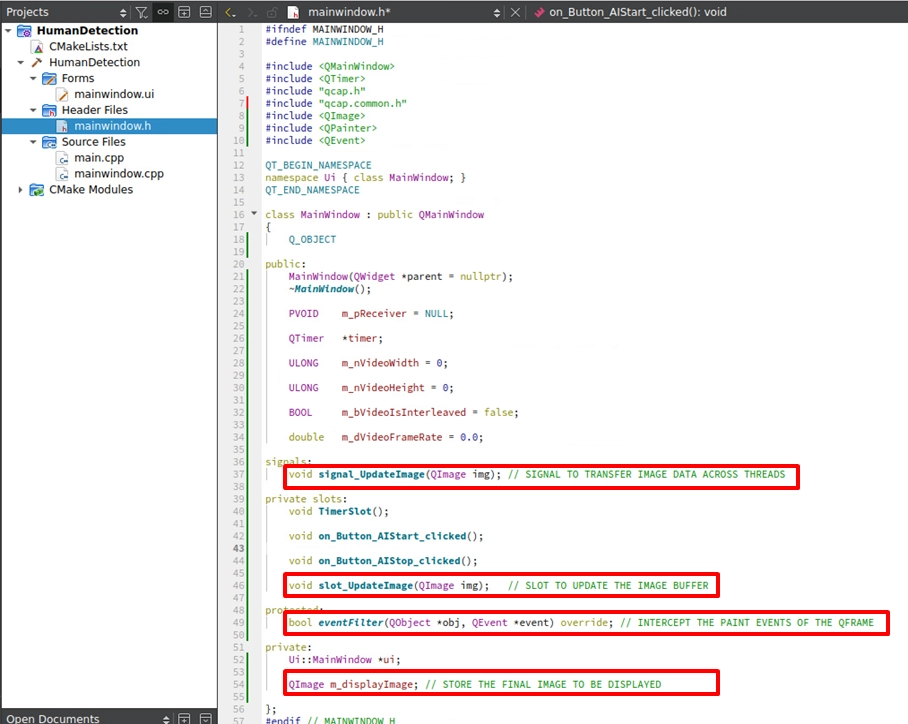The height and width of the screenshot is (724, 908).
Task: Click the m_displayImage member variable
Action: point(372,684)
